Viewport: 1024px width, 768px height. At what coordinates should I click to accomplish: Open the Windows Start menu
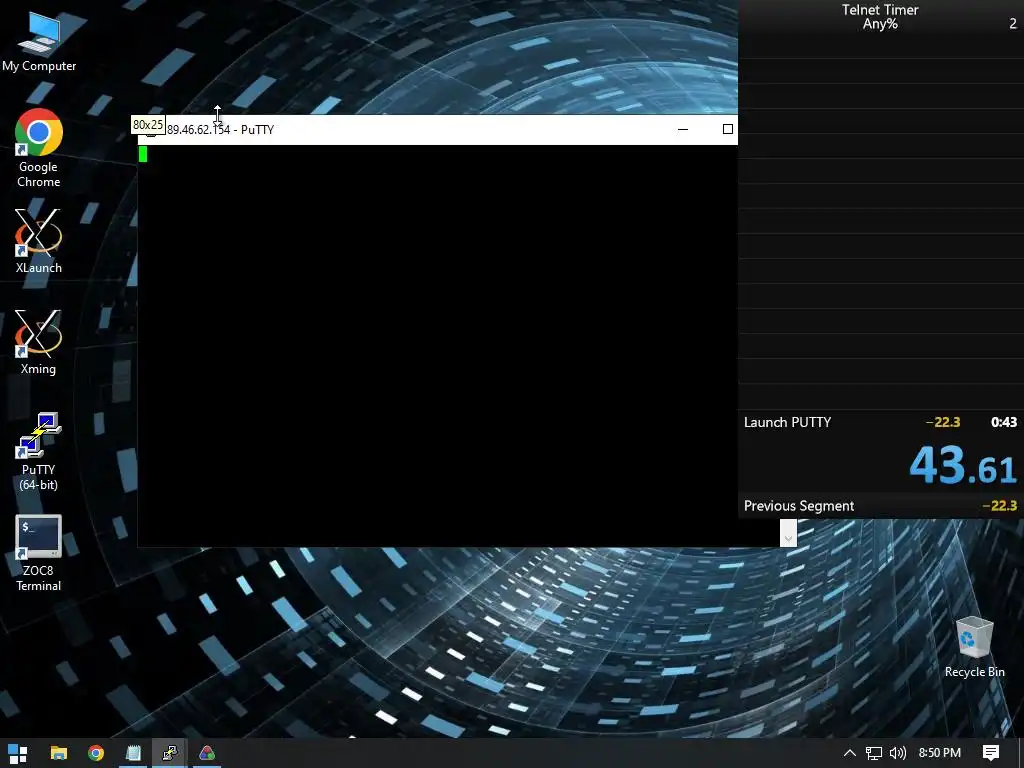(18, 753)
